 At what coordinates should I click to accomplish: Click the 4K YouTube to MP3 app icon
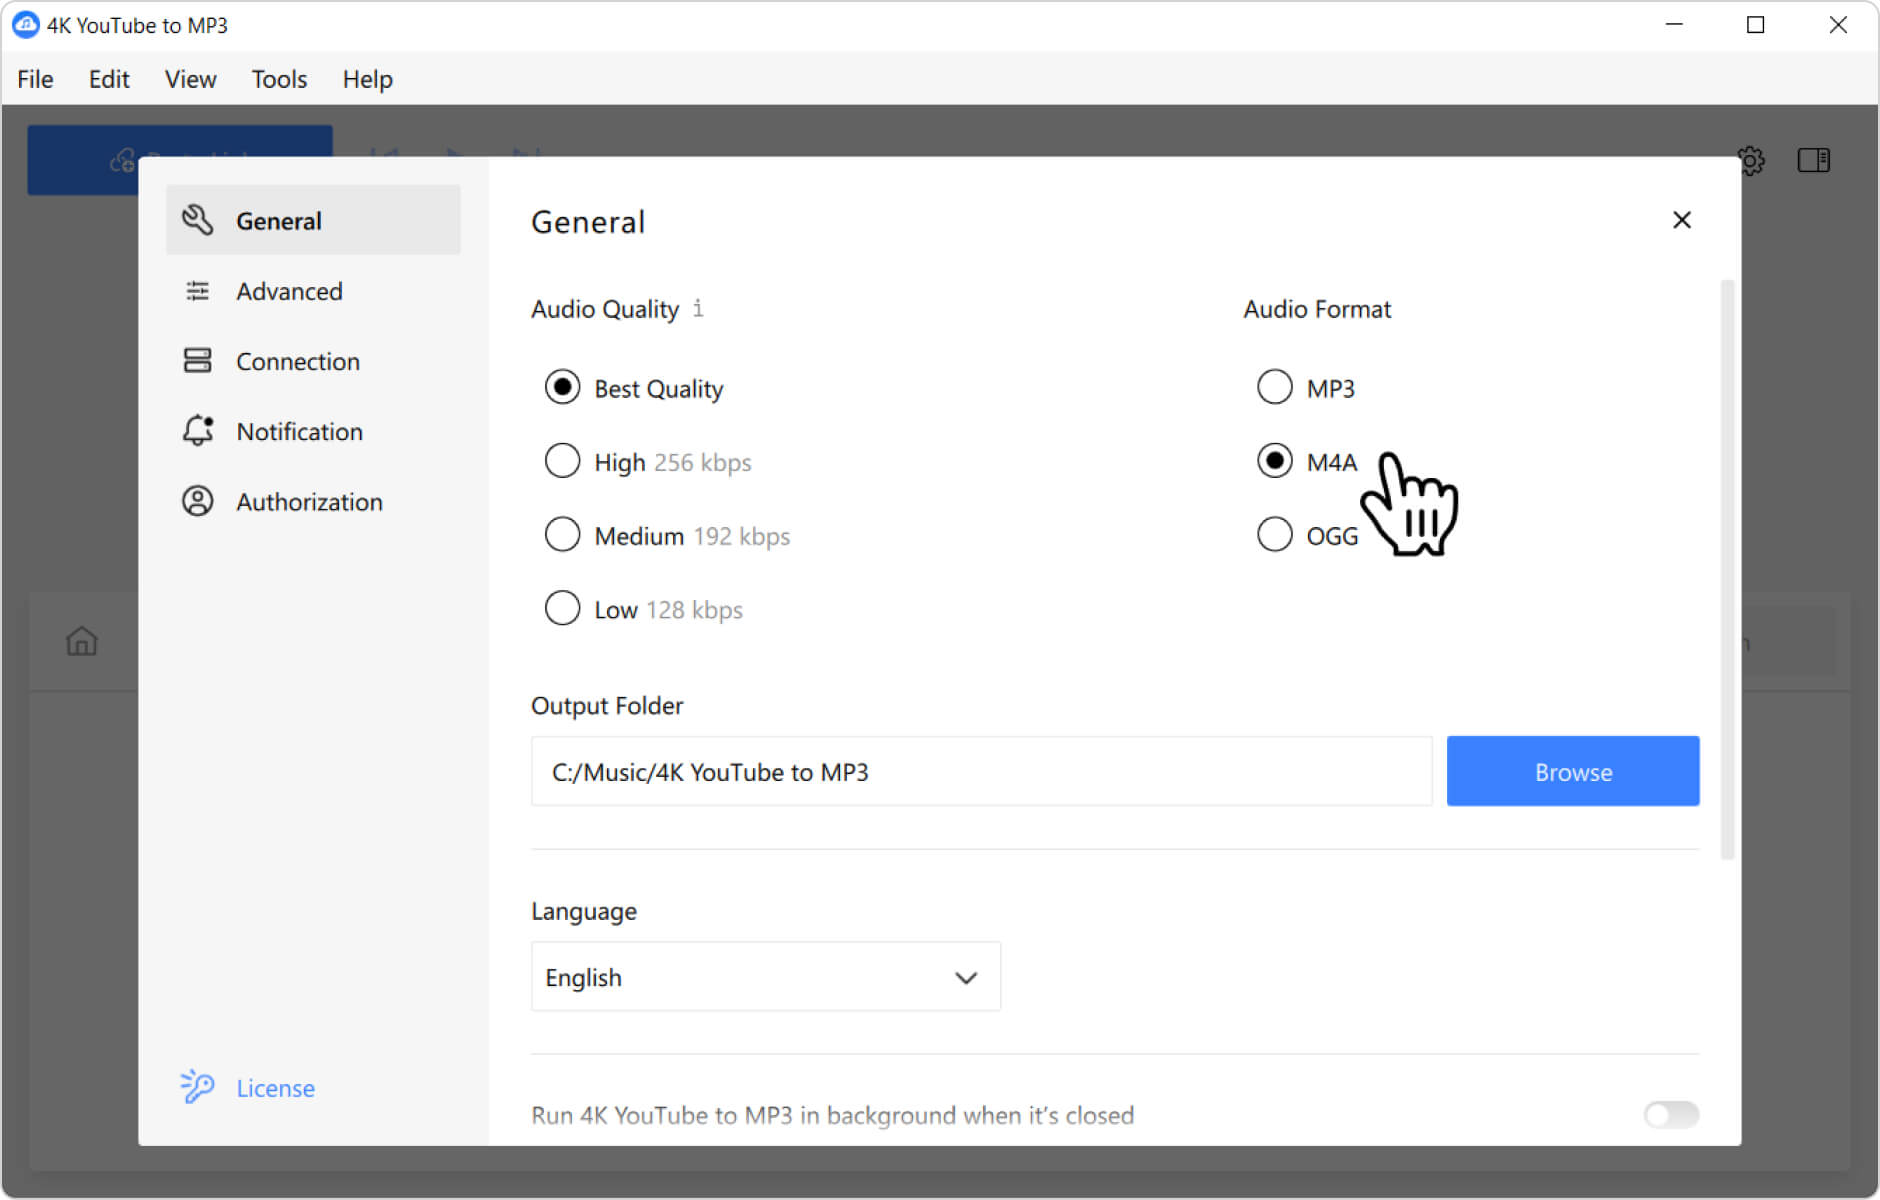point(25,25)
